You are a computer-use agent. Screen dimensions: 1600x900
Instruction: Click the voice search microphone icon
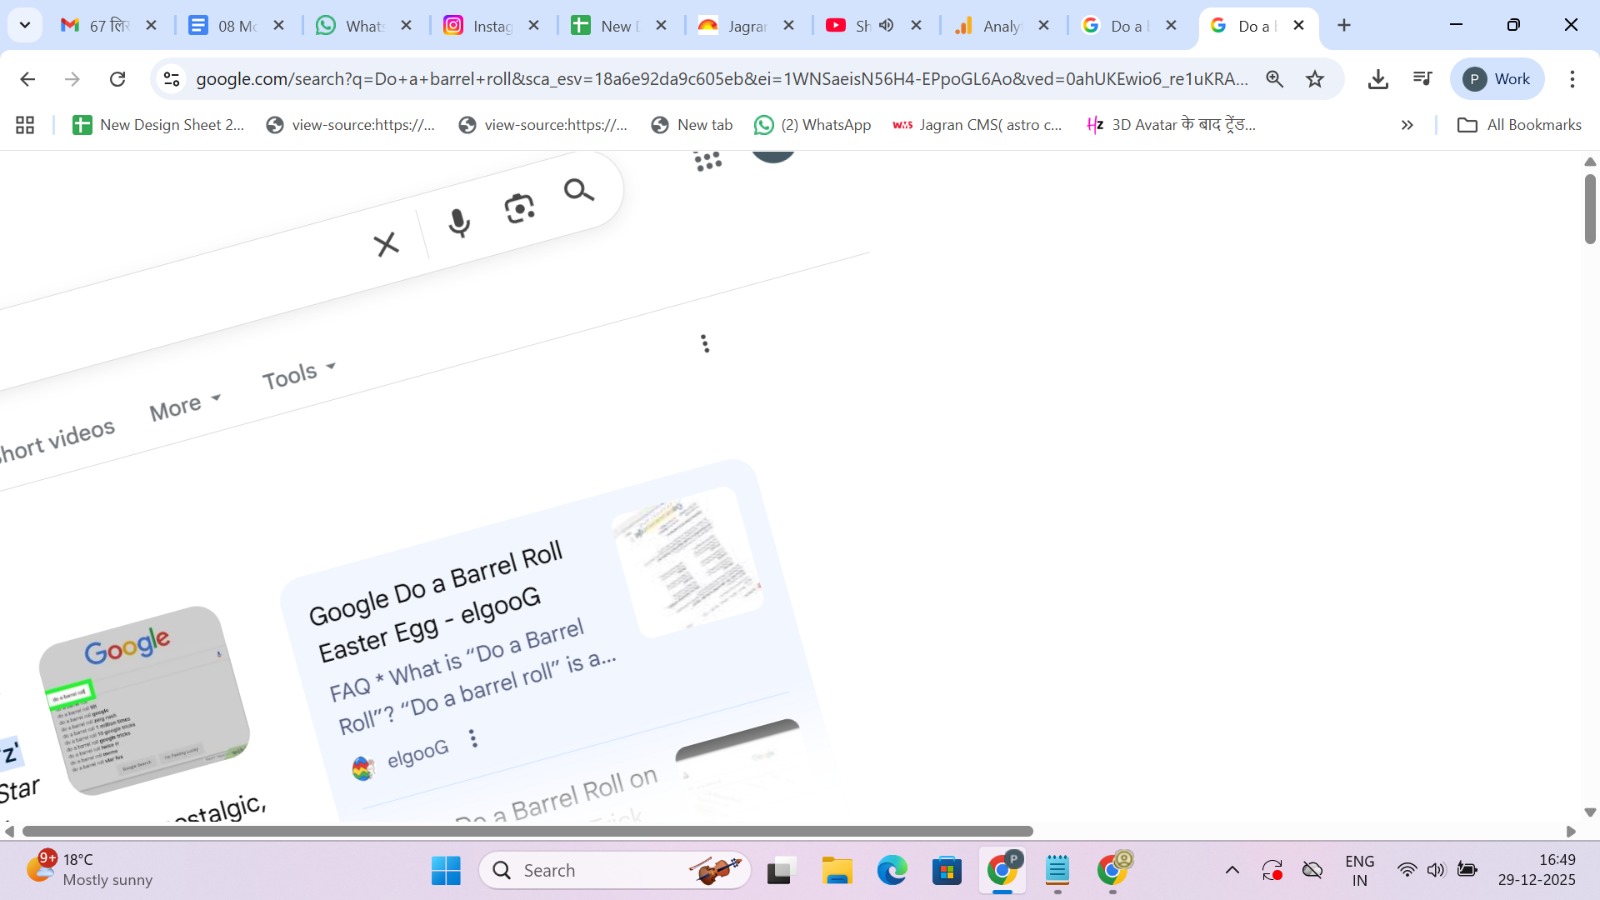459,222
